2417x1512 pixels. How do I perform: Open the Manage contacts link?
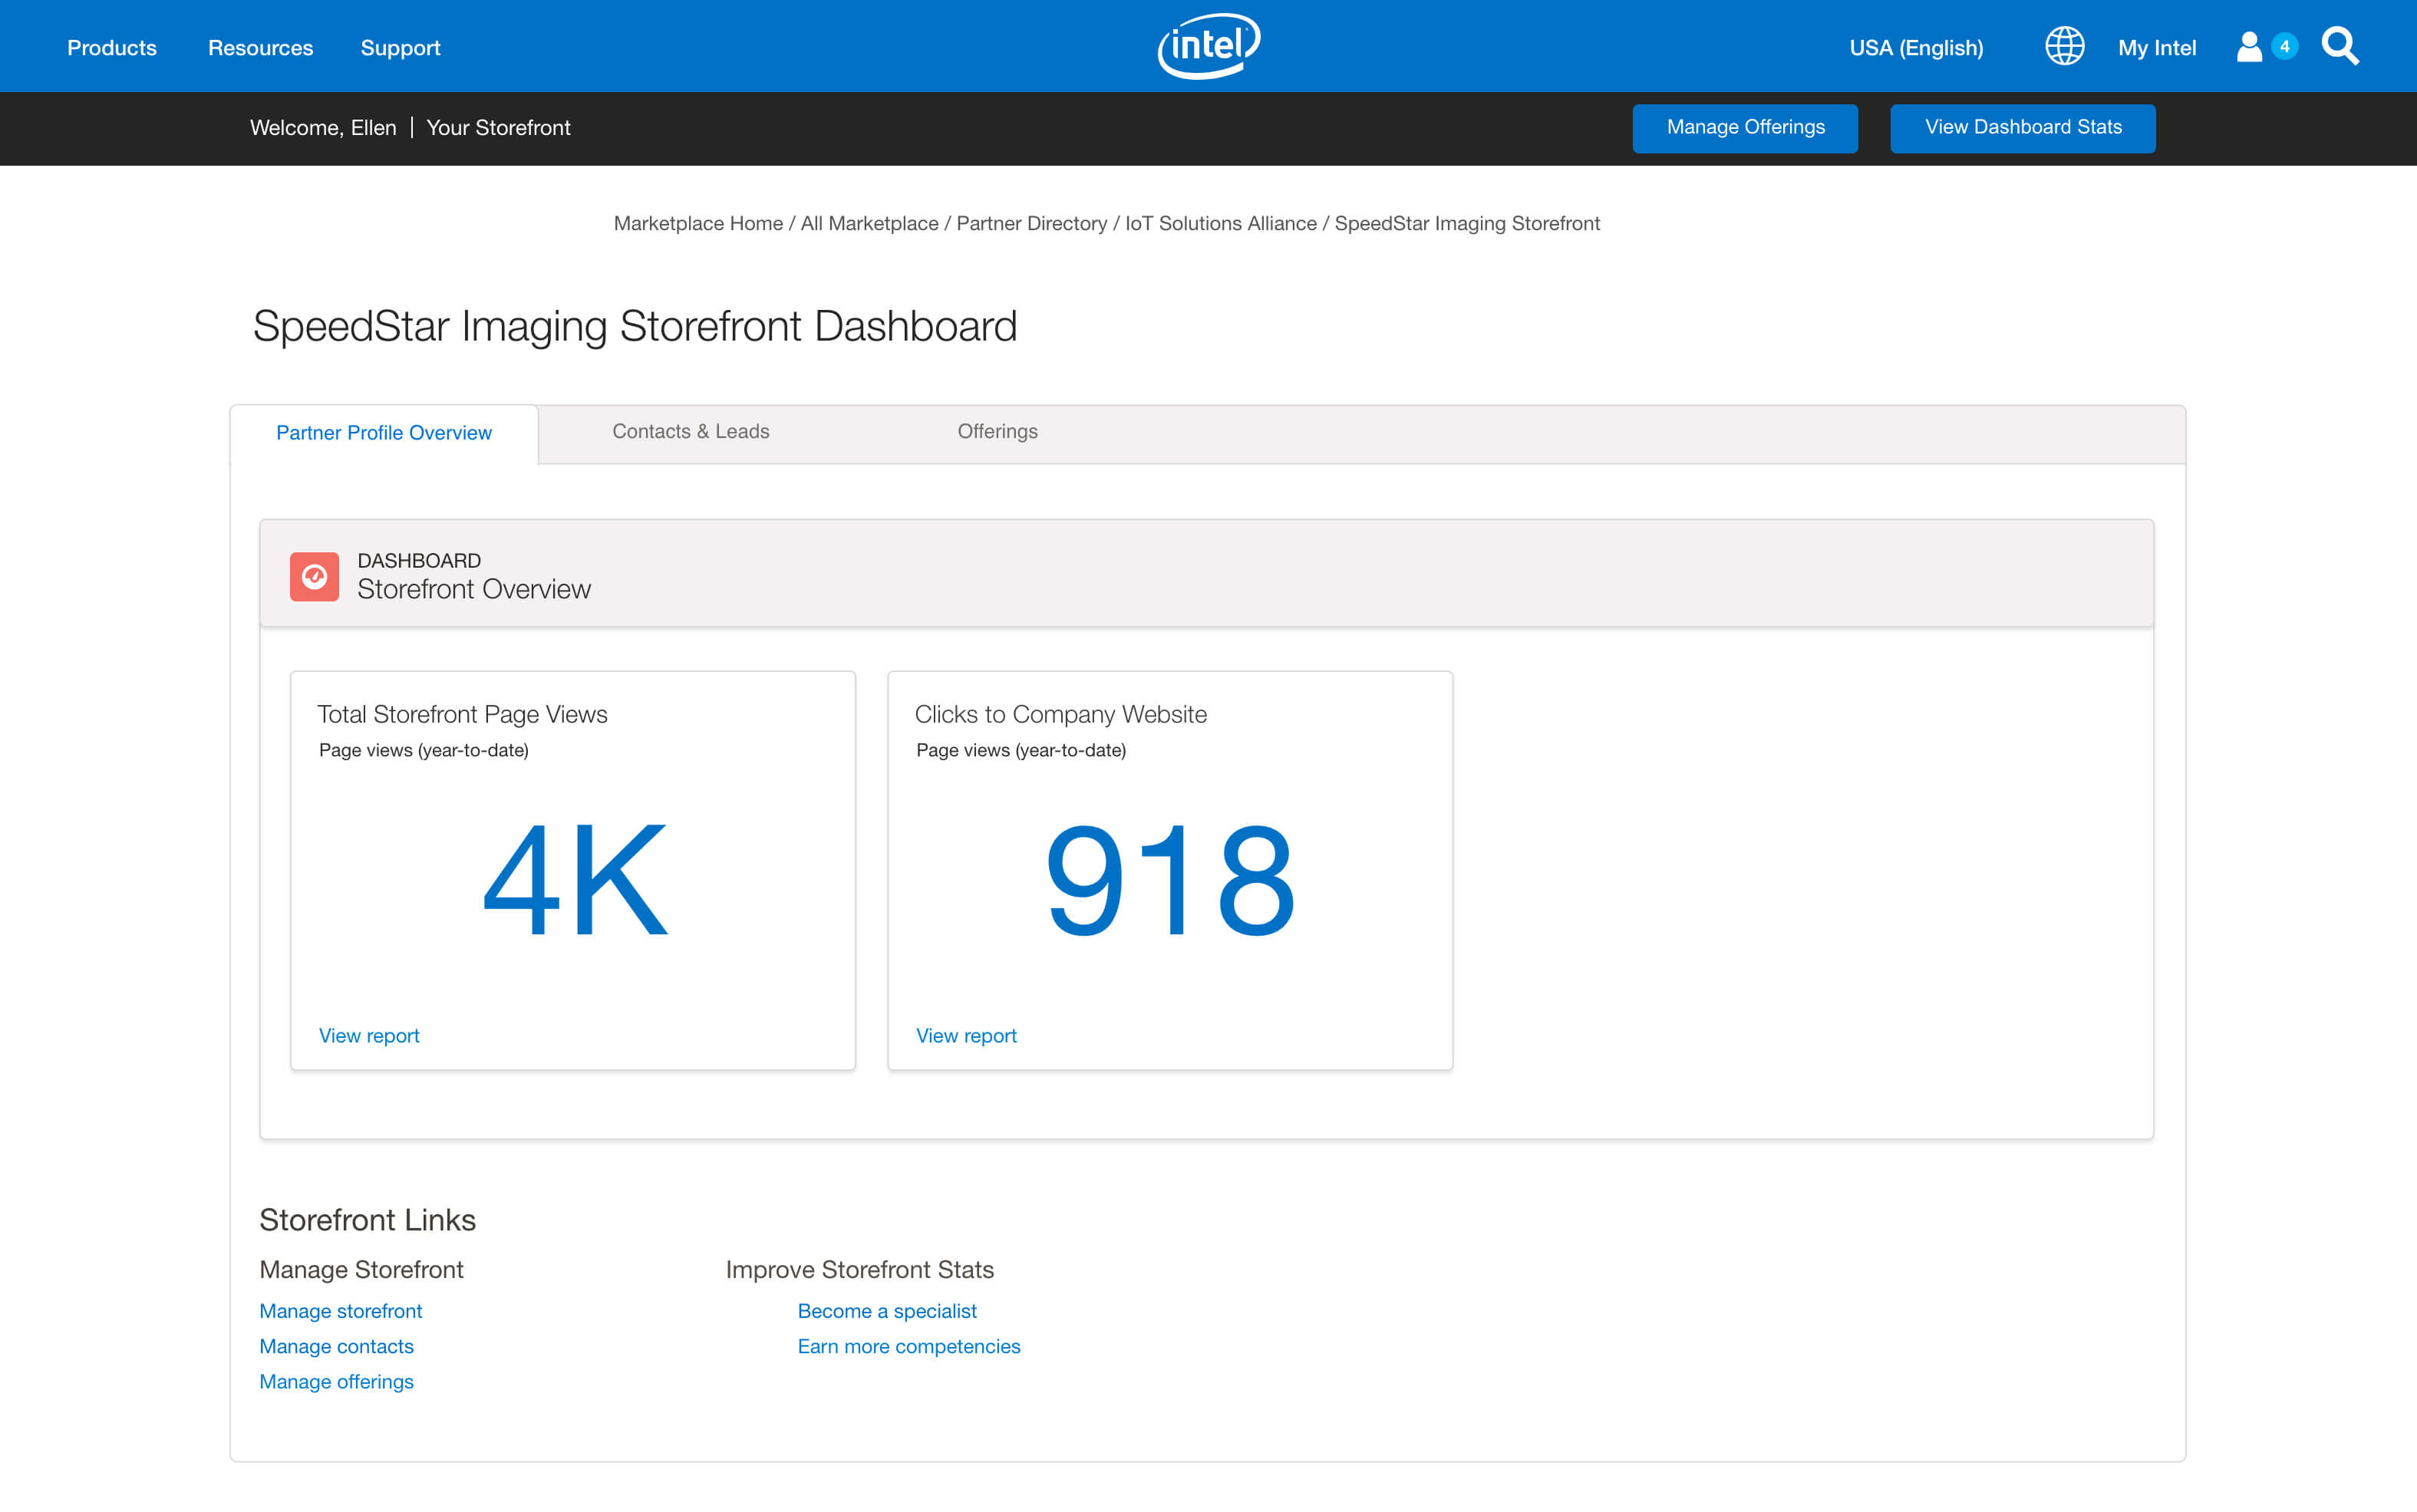click(336, 1346)
